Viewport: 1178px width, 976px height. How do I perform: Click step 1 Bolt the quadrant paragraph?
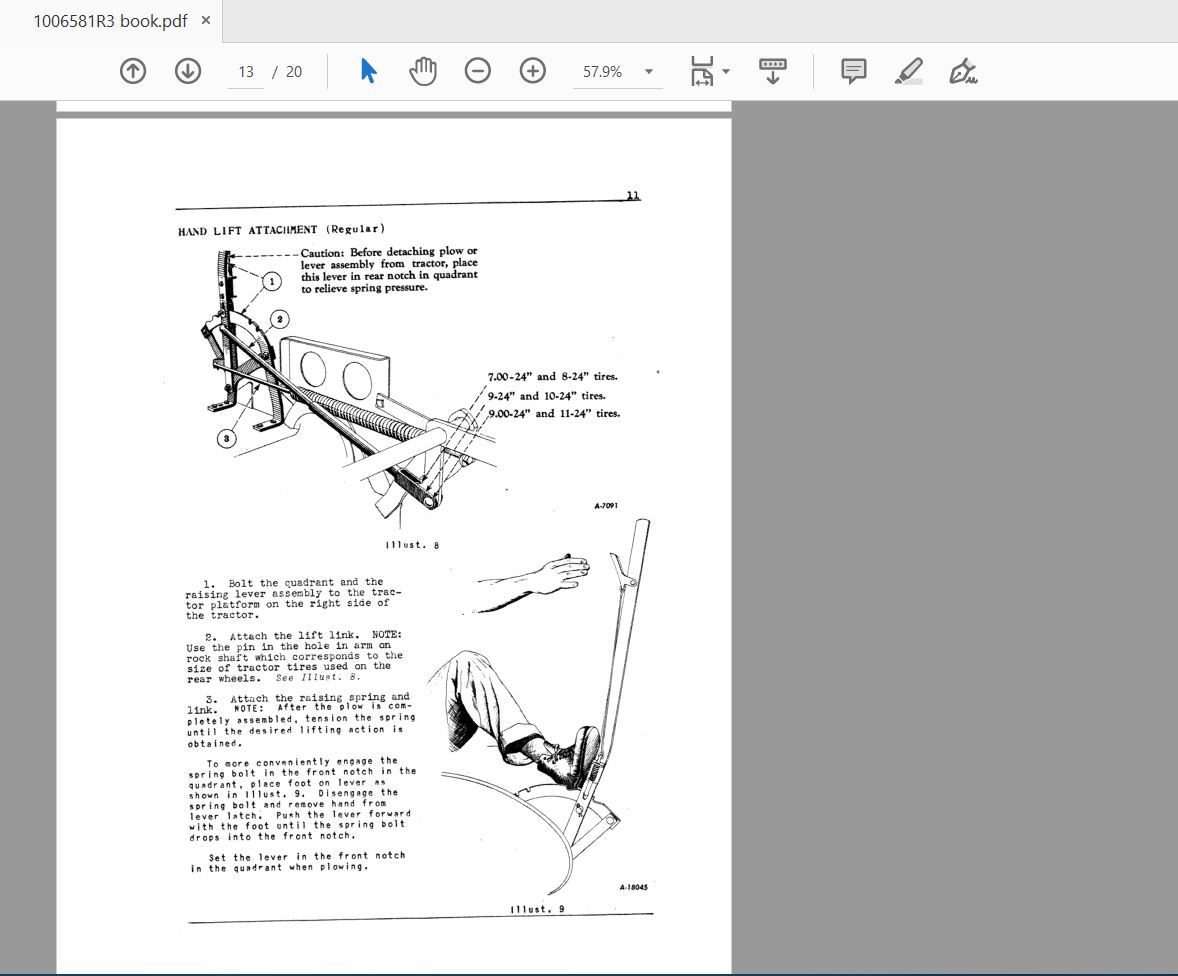[x=294, y=599]
